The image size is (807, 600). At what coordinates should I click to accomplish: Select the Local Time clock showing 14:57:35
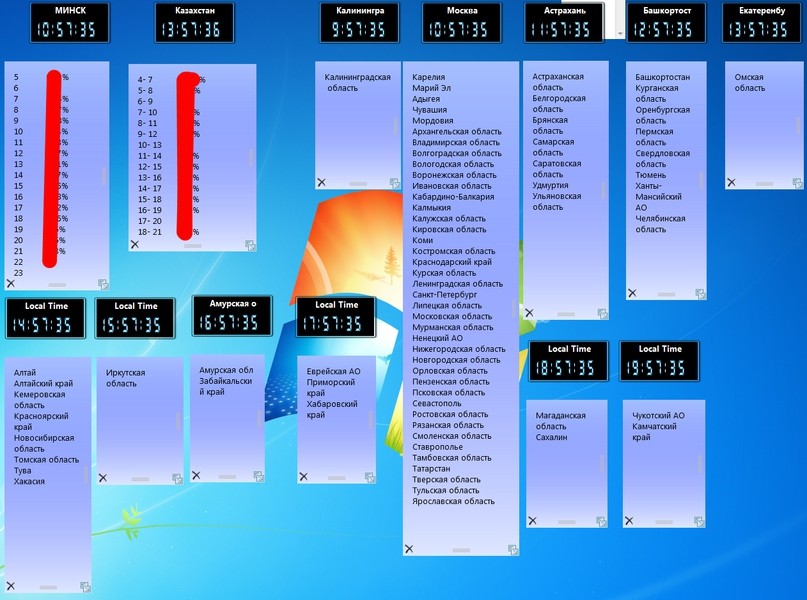(x=46, y=318)
